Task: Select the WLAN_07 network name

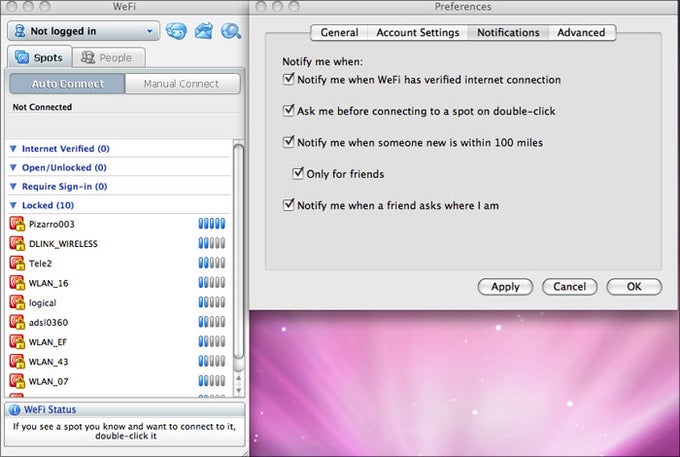Action: coord(49,381)
